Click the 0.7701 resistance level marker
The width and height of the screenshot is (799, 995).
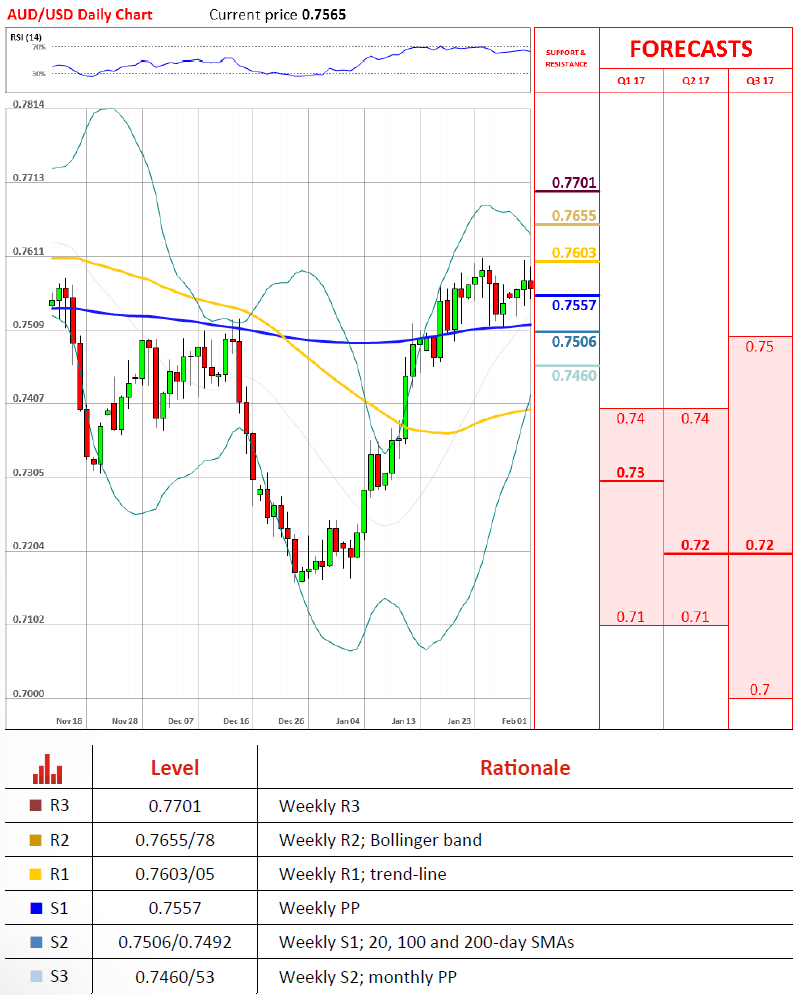(x=574, y=183)
